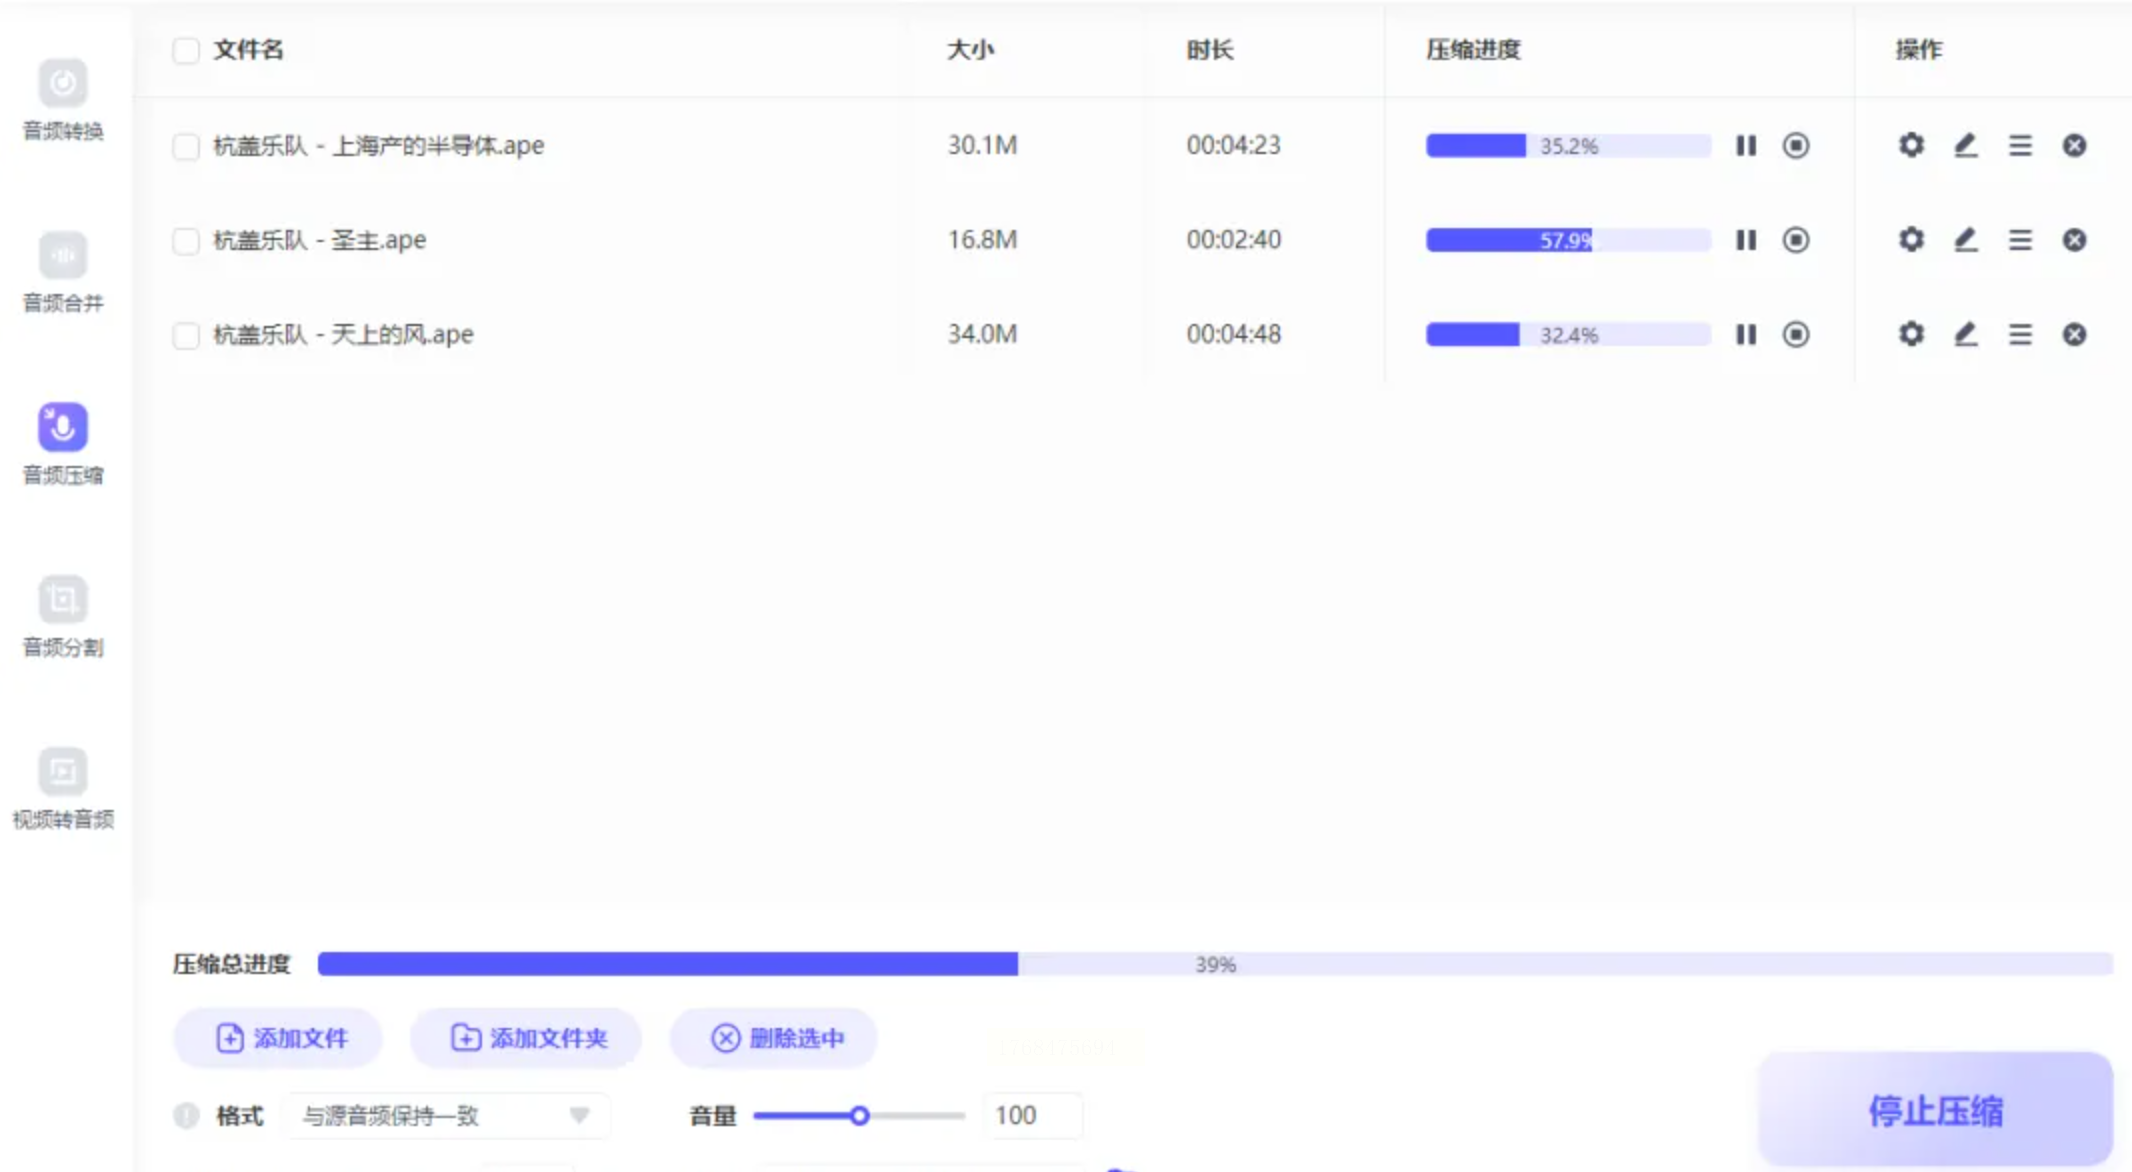This screenshot has height=1172, width=2132.
Task: Check the select-all box beside 文件名
Action: [x=186, y=50]
